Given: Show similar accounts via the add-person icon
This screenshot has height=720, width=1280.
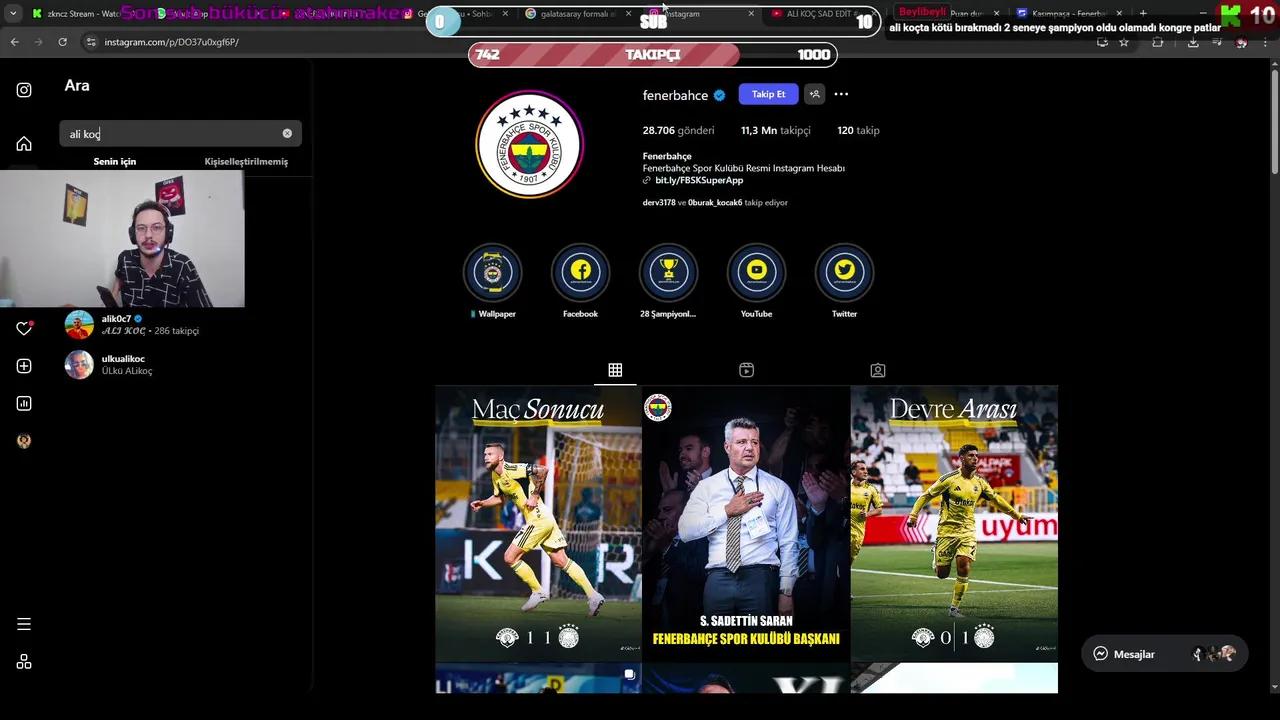Looking at the screenshot, I should [814, 94].
